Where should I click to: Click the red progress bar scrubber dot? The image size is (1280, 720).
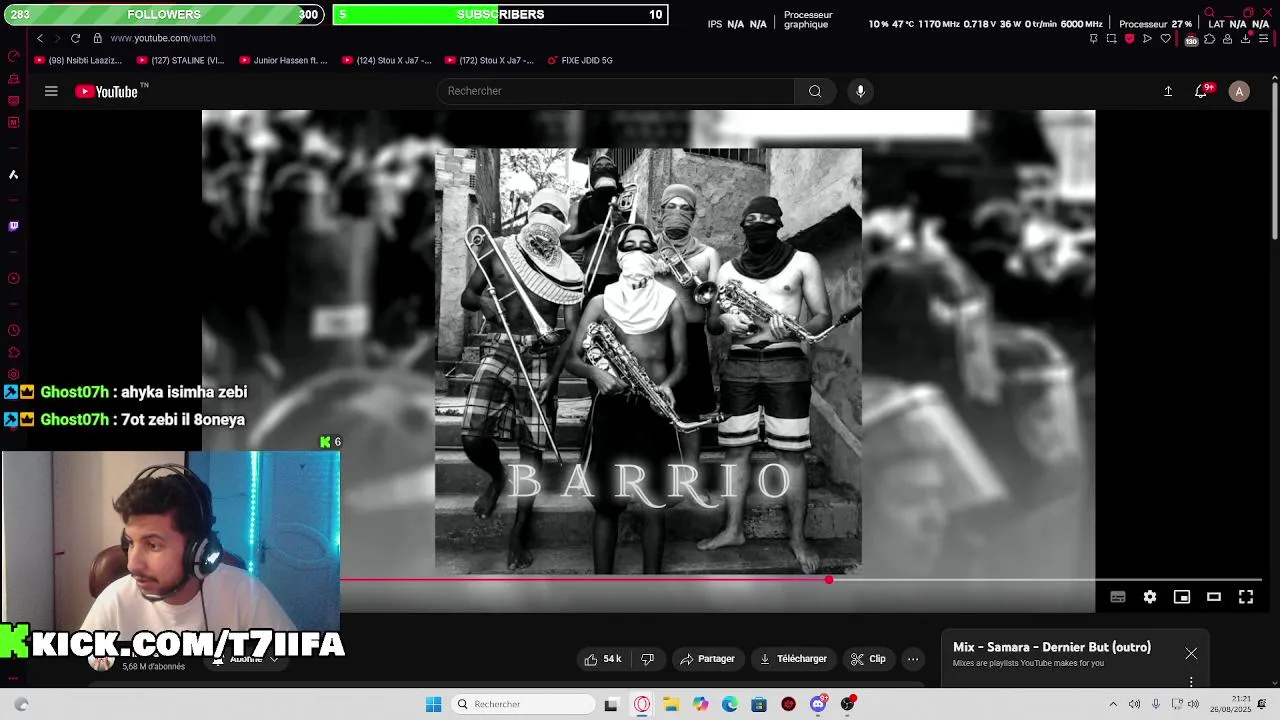[829, 580]
